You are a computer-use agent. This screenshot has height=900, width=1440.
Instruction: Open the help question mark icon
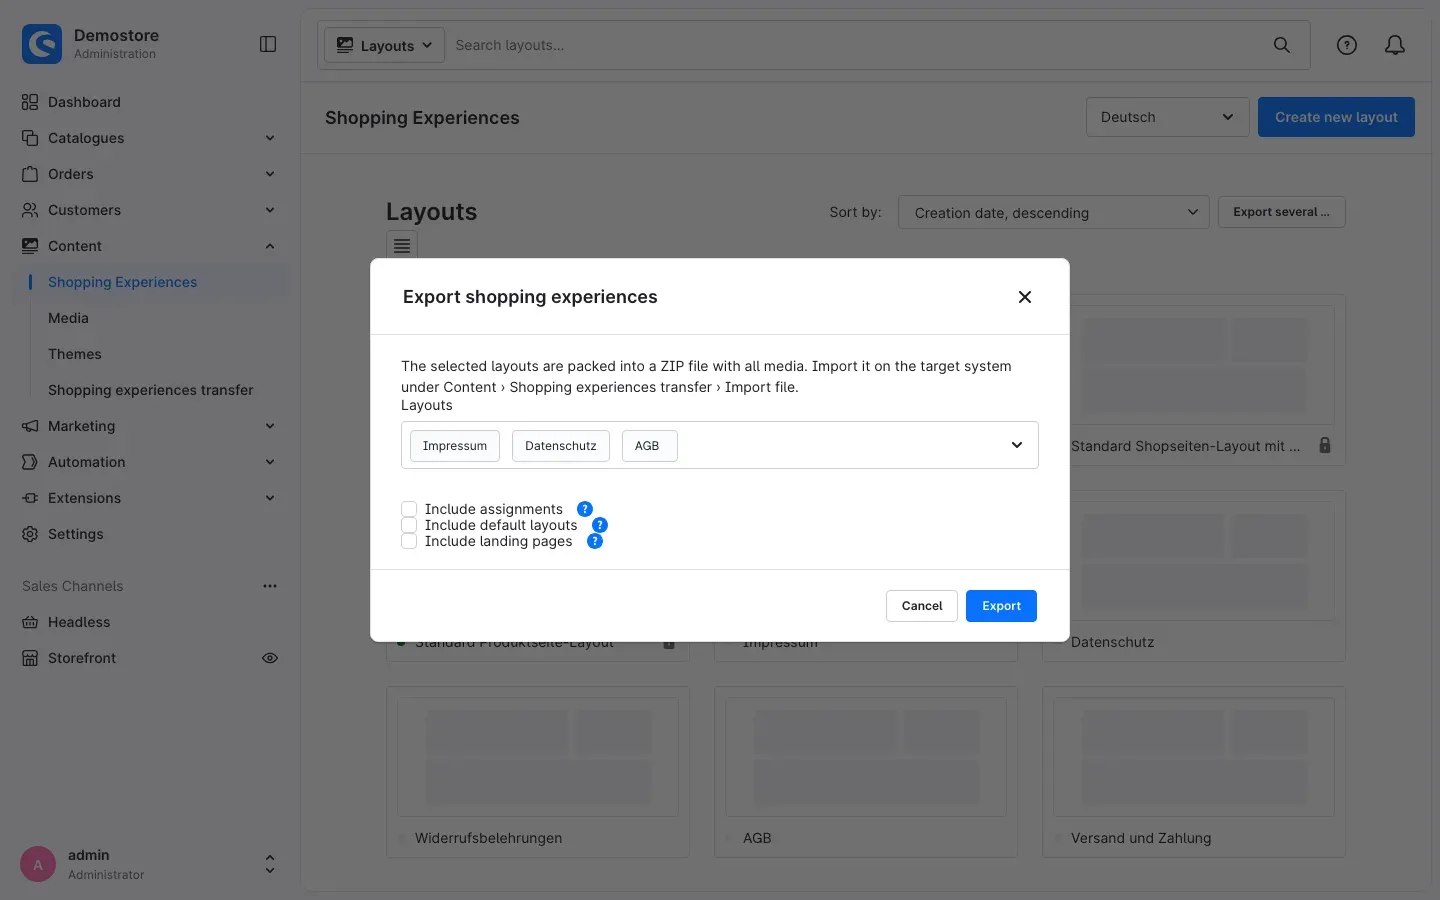point(1347,45)
